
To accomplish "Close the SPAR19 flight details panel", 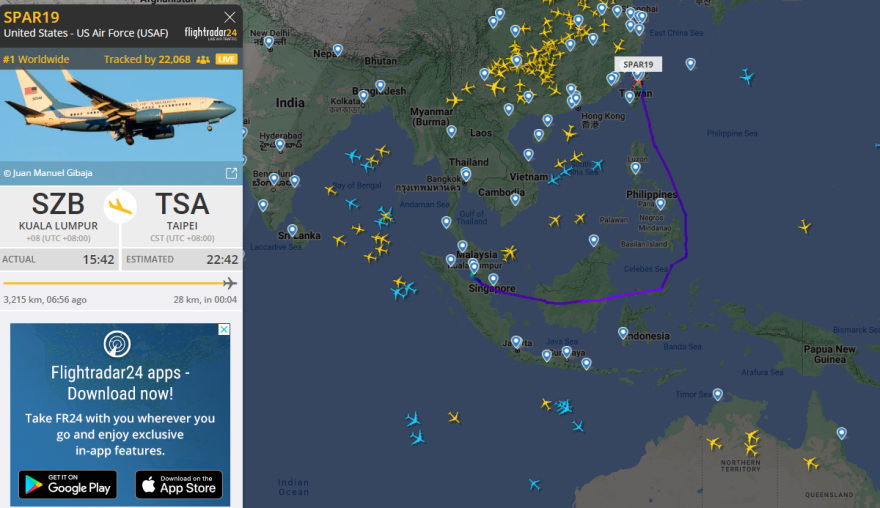I will 230,17.
